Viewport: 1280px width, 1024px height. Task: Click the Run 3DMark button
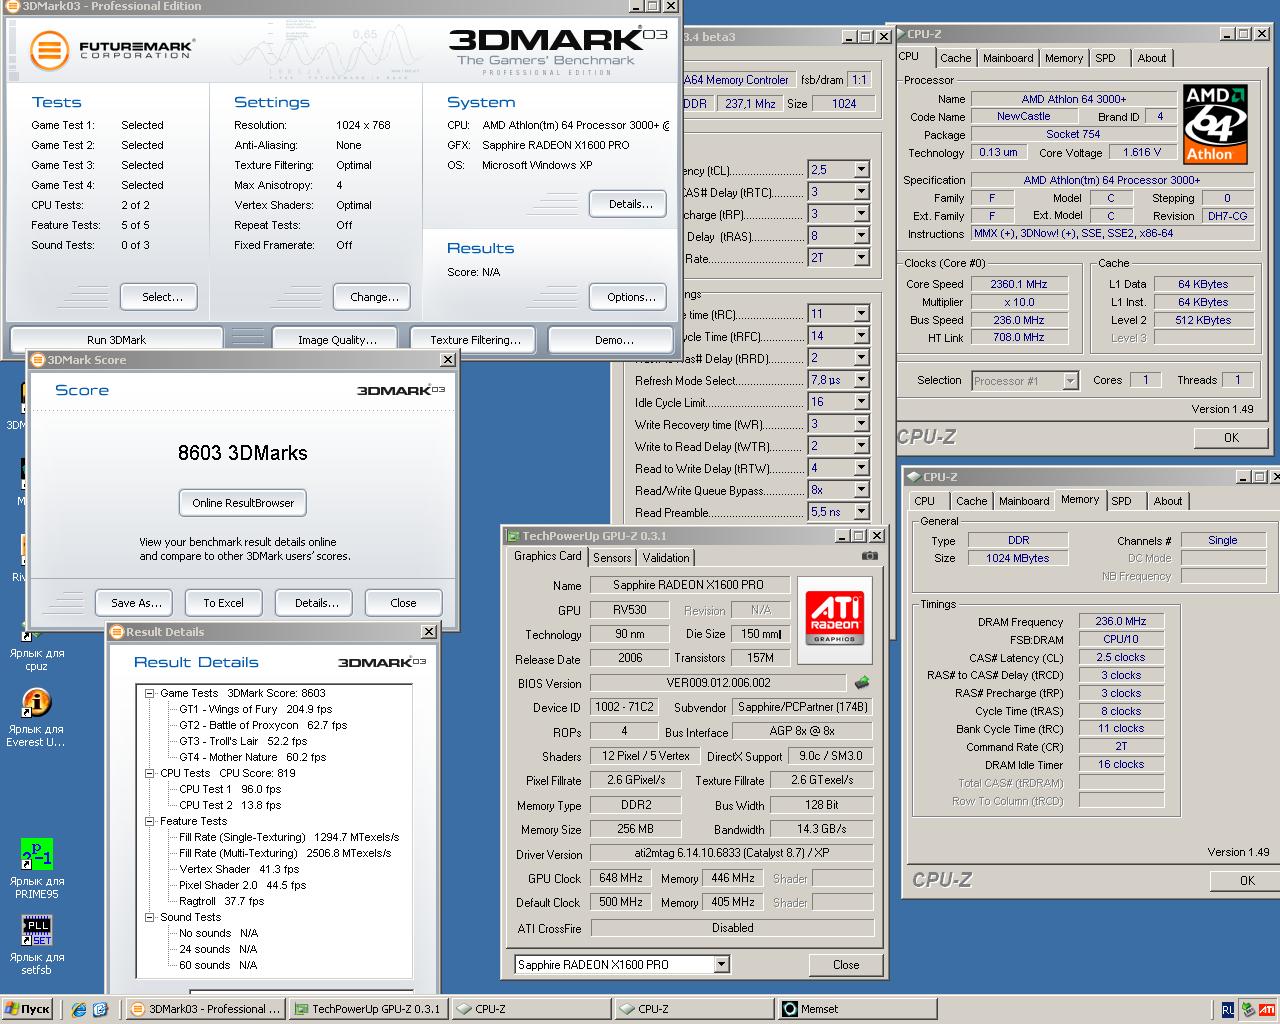116,340
